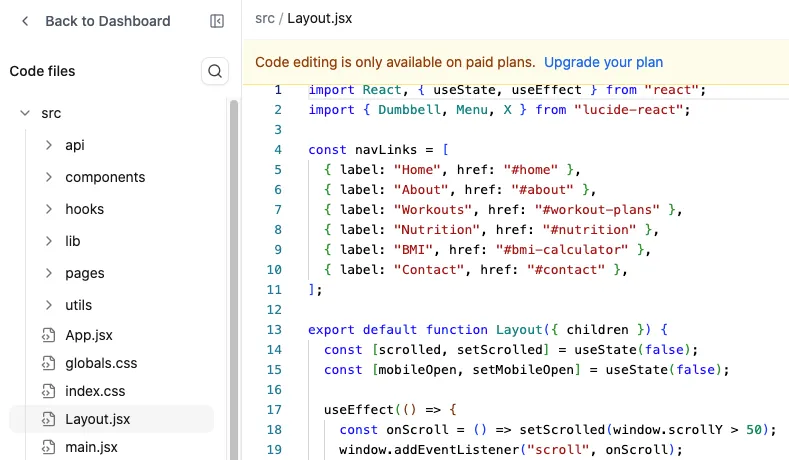Expand the api folder
This screenshot has width=789, height=460.
49,145
